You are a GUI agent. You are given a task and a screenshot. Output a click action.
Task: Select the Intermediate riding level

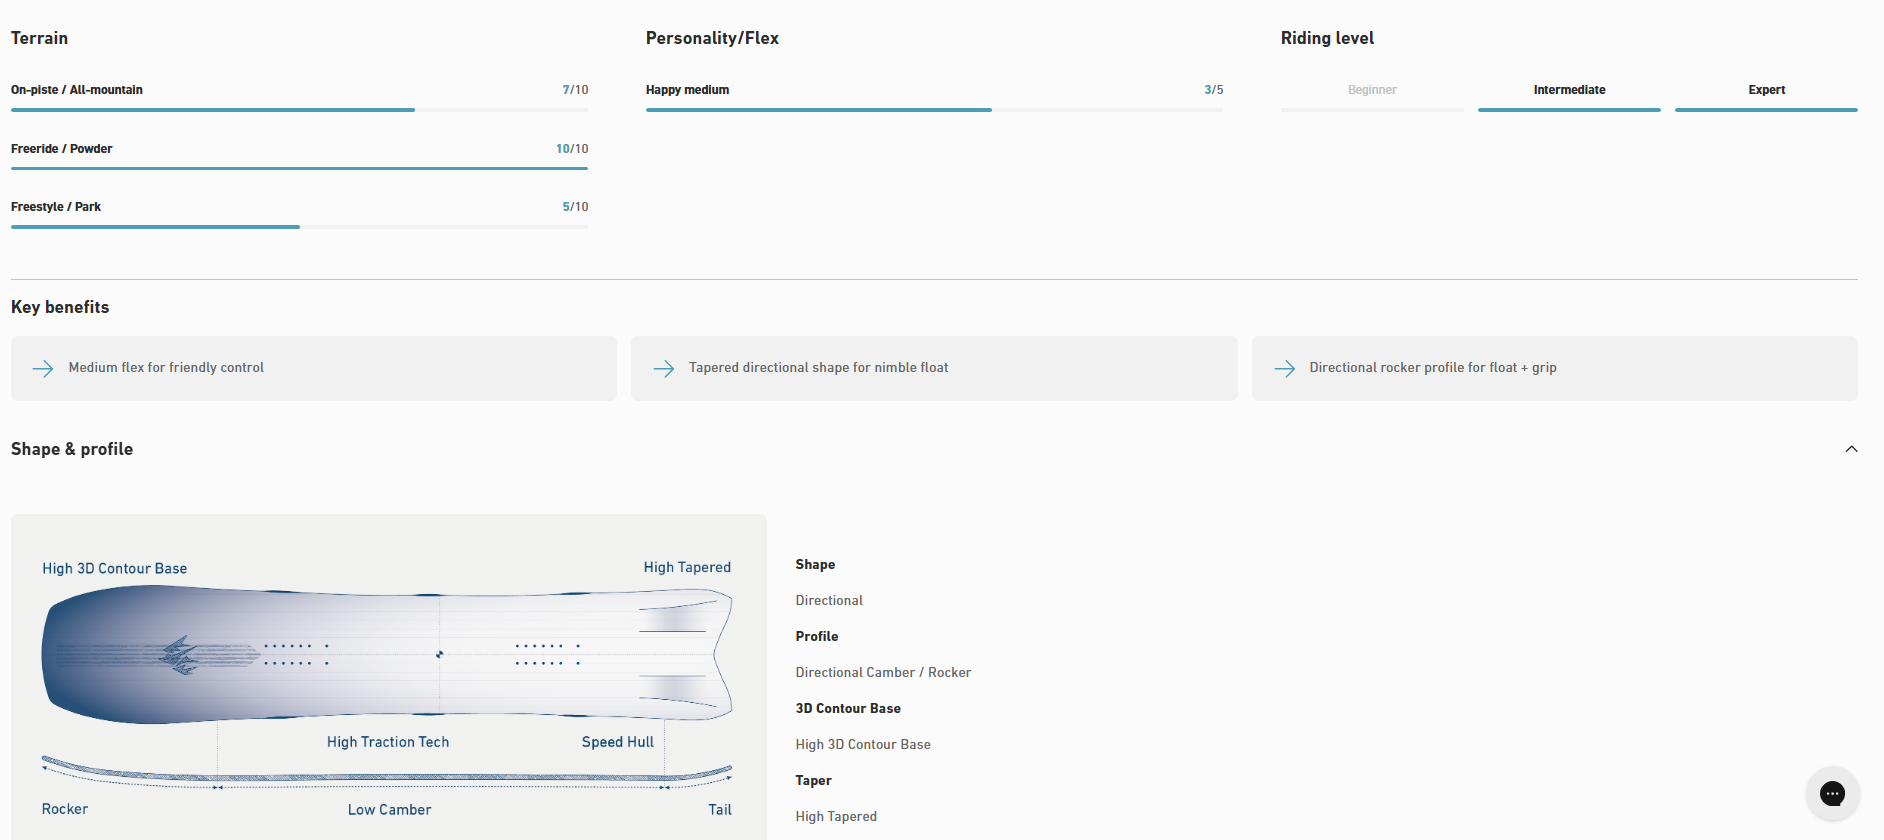[x=1568, y=90]
